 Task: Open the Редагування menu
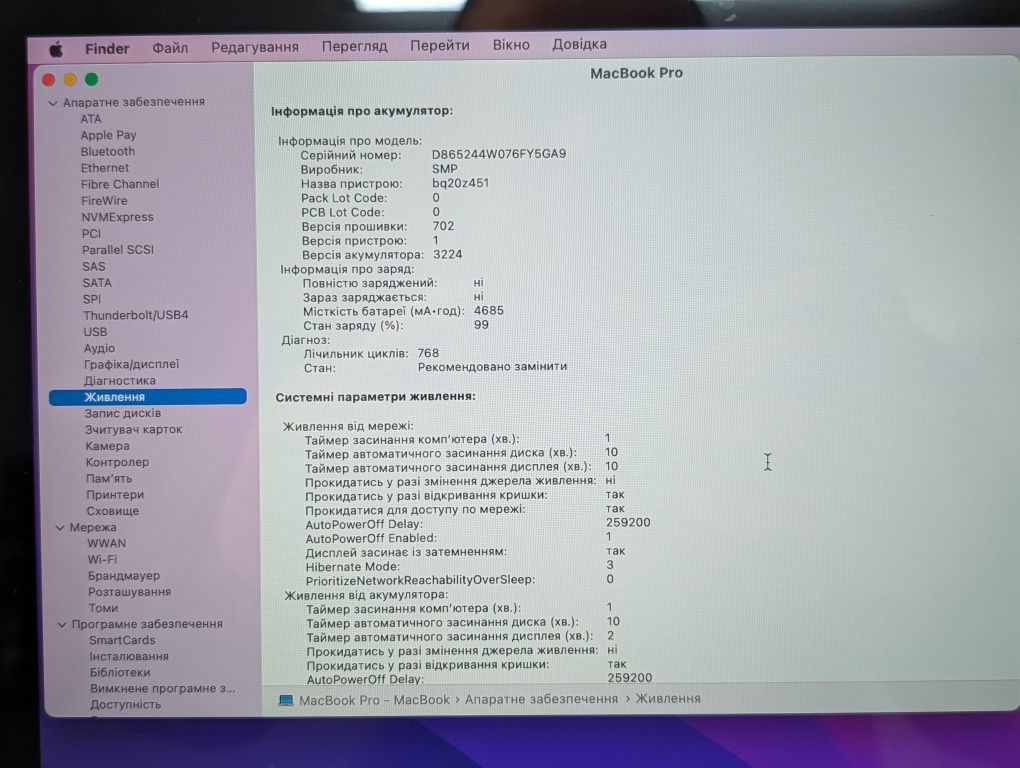pyautogui.click(x=254, y=47)
